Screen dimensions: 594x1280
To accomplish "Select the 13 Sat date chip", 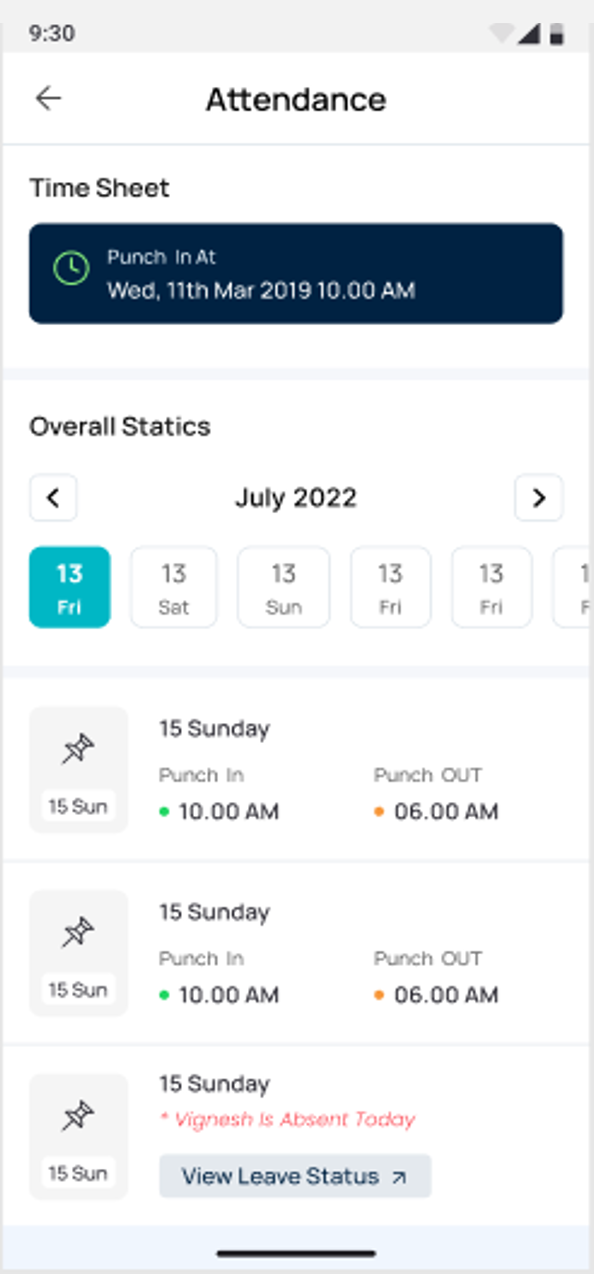I will pyautogui.click(x=174, y=587).
